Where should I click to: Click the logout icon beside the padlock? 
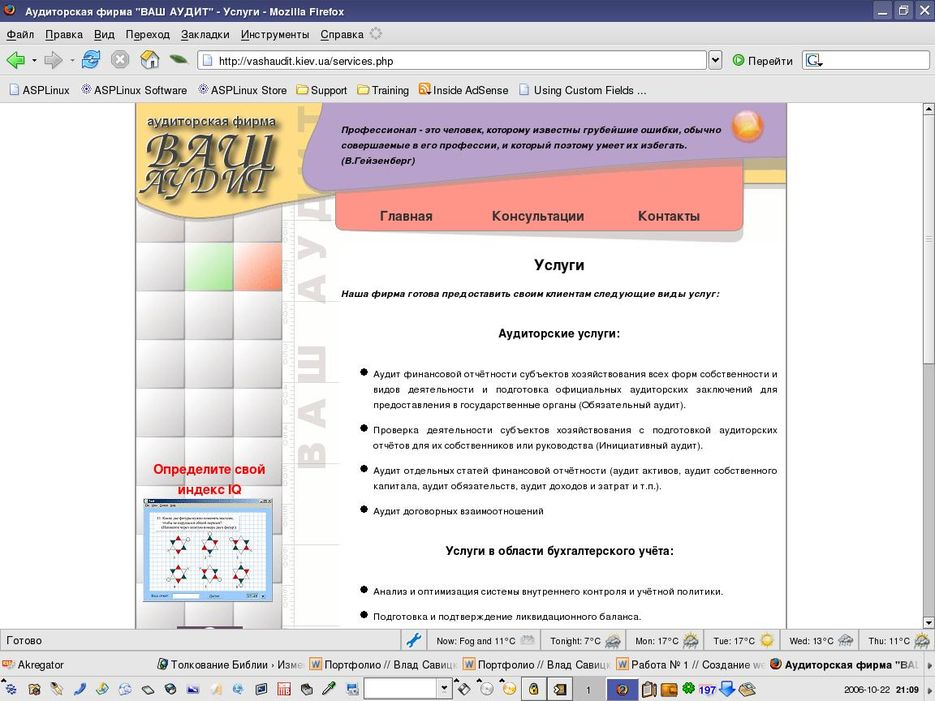coord(560,689)
